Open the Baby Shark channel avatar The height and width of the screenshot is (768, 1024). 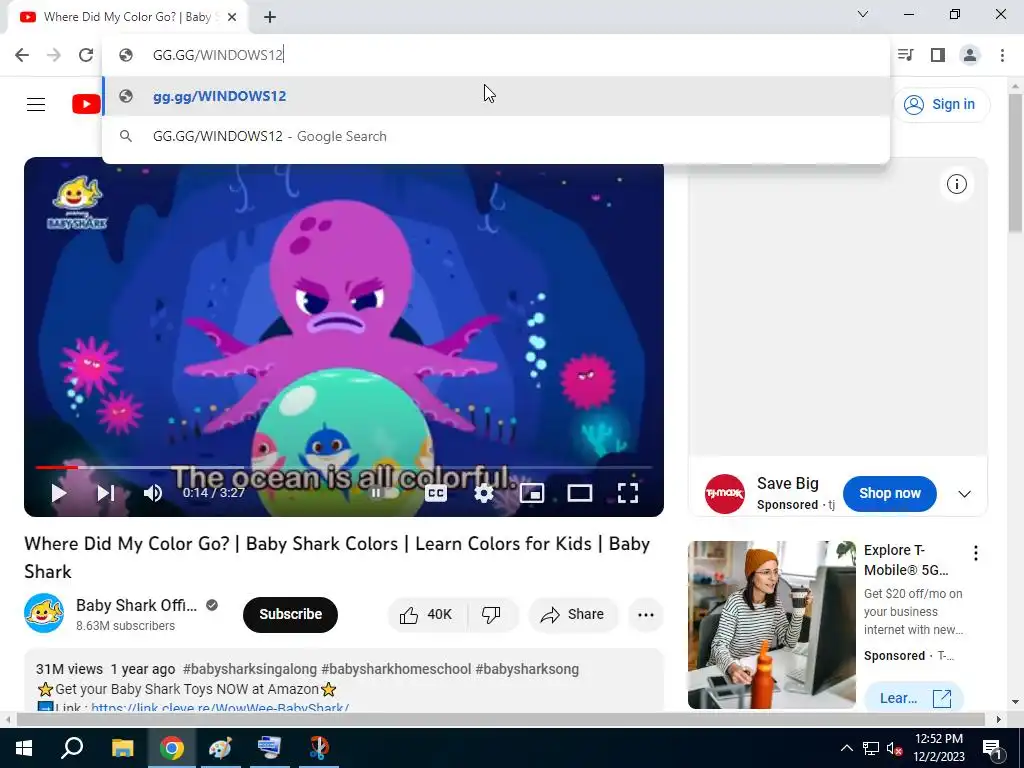click(x=44, y=613)
